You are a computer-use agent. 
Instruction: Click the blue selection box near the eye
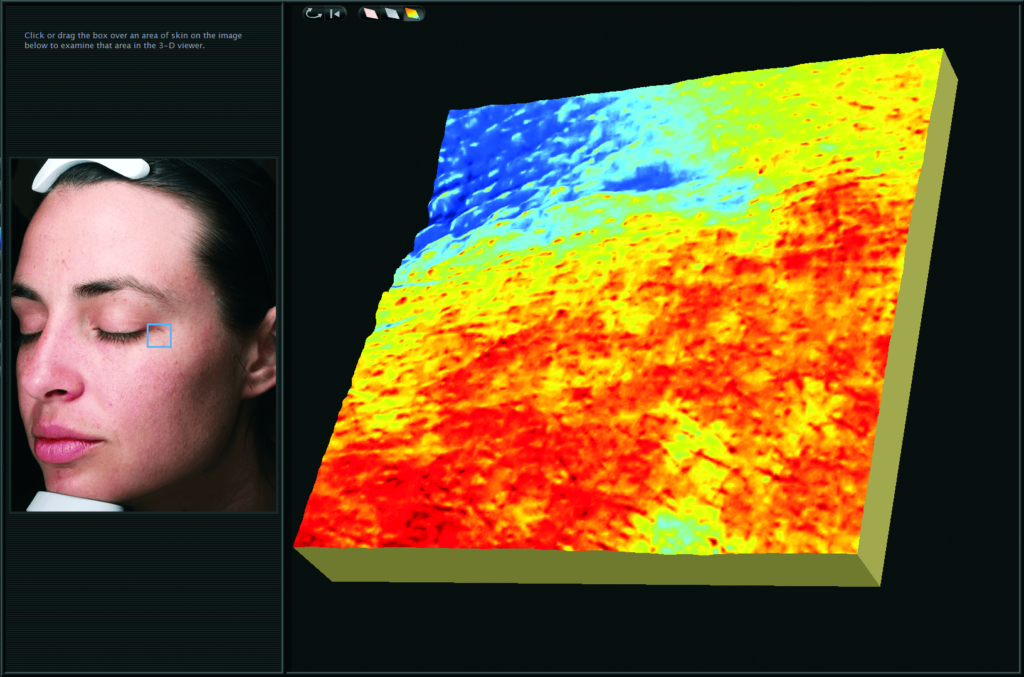click(x=159, y=336)
